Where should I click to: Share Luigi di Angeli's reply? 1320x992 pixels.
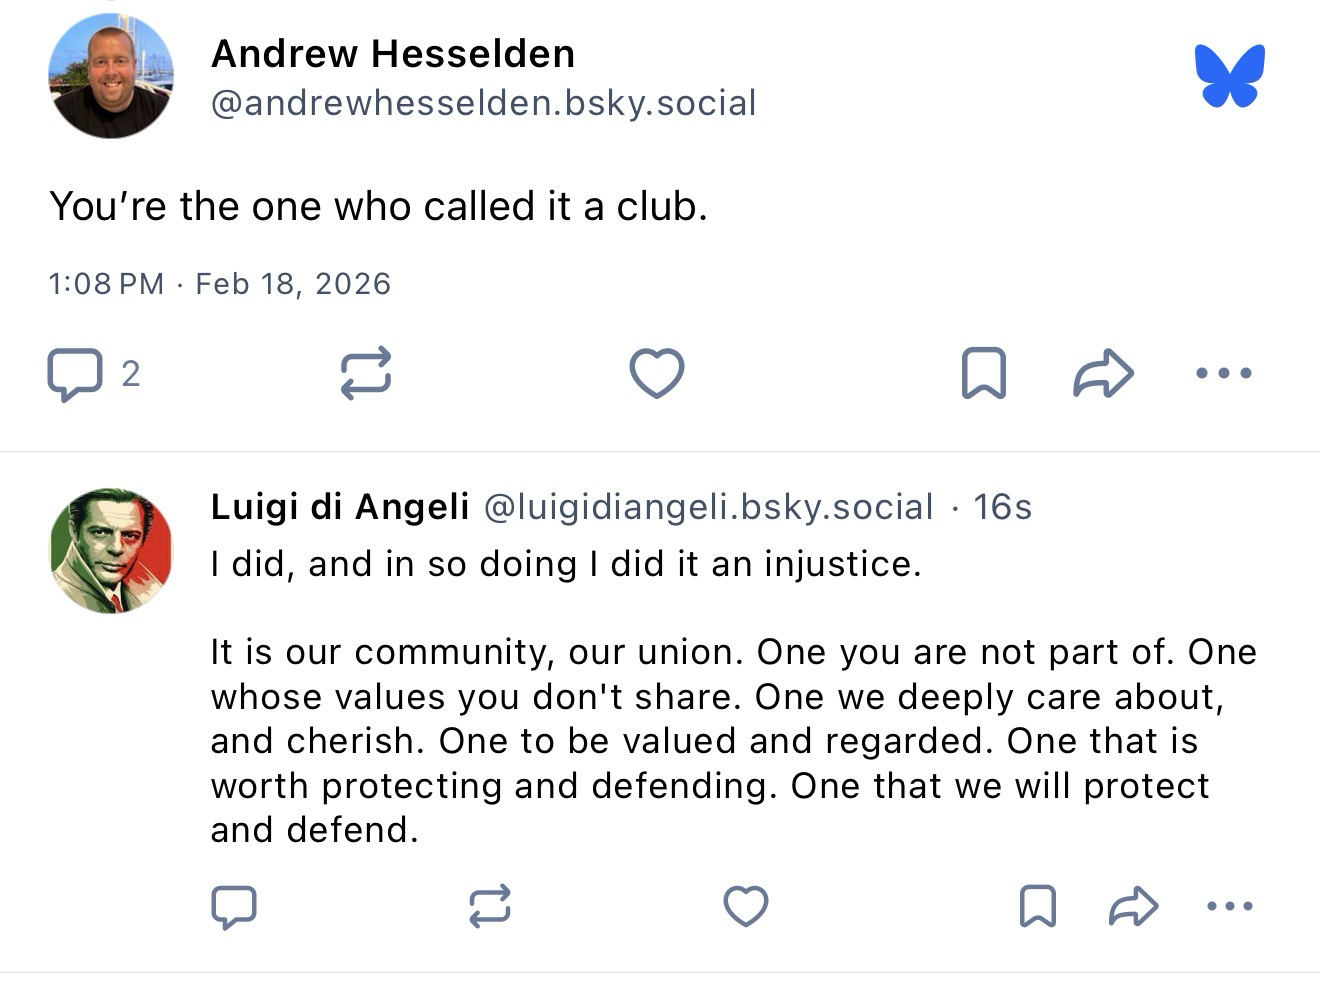tap(1134, 907)
